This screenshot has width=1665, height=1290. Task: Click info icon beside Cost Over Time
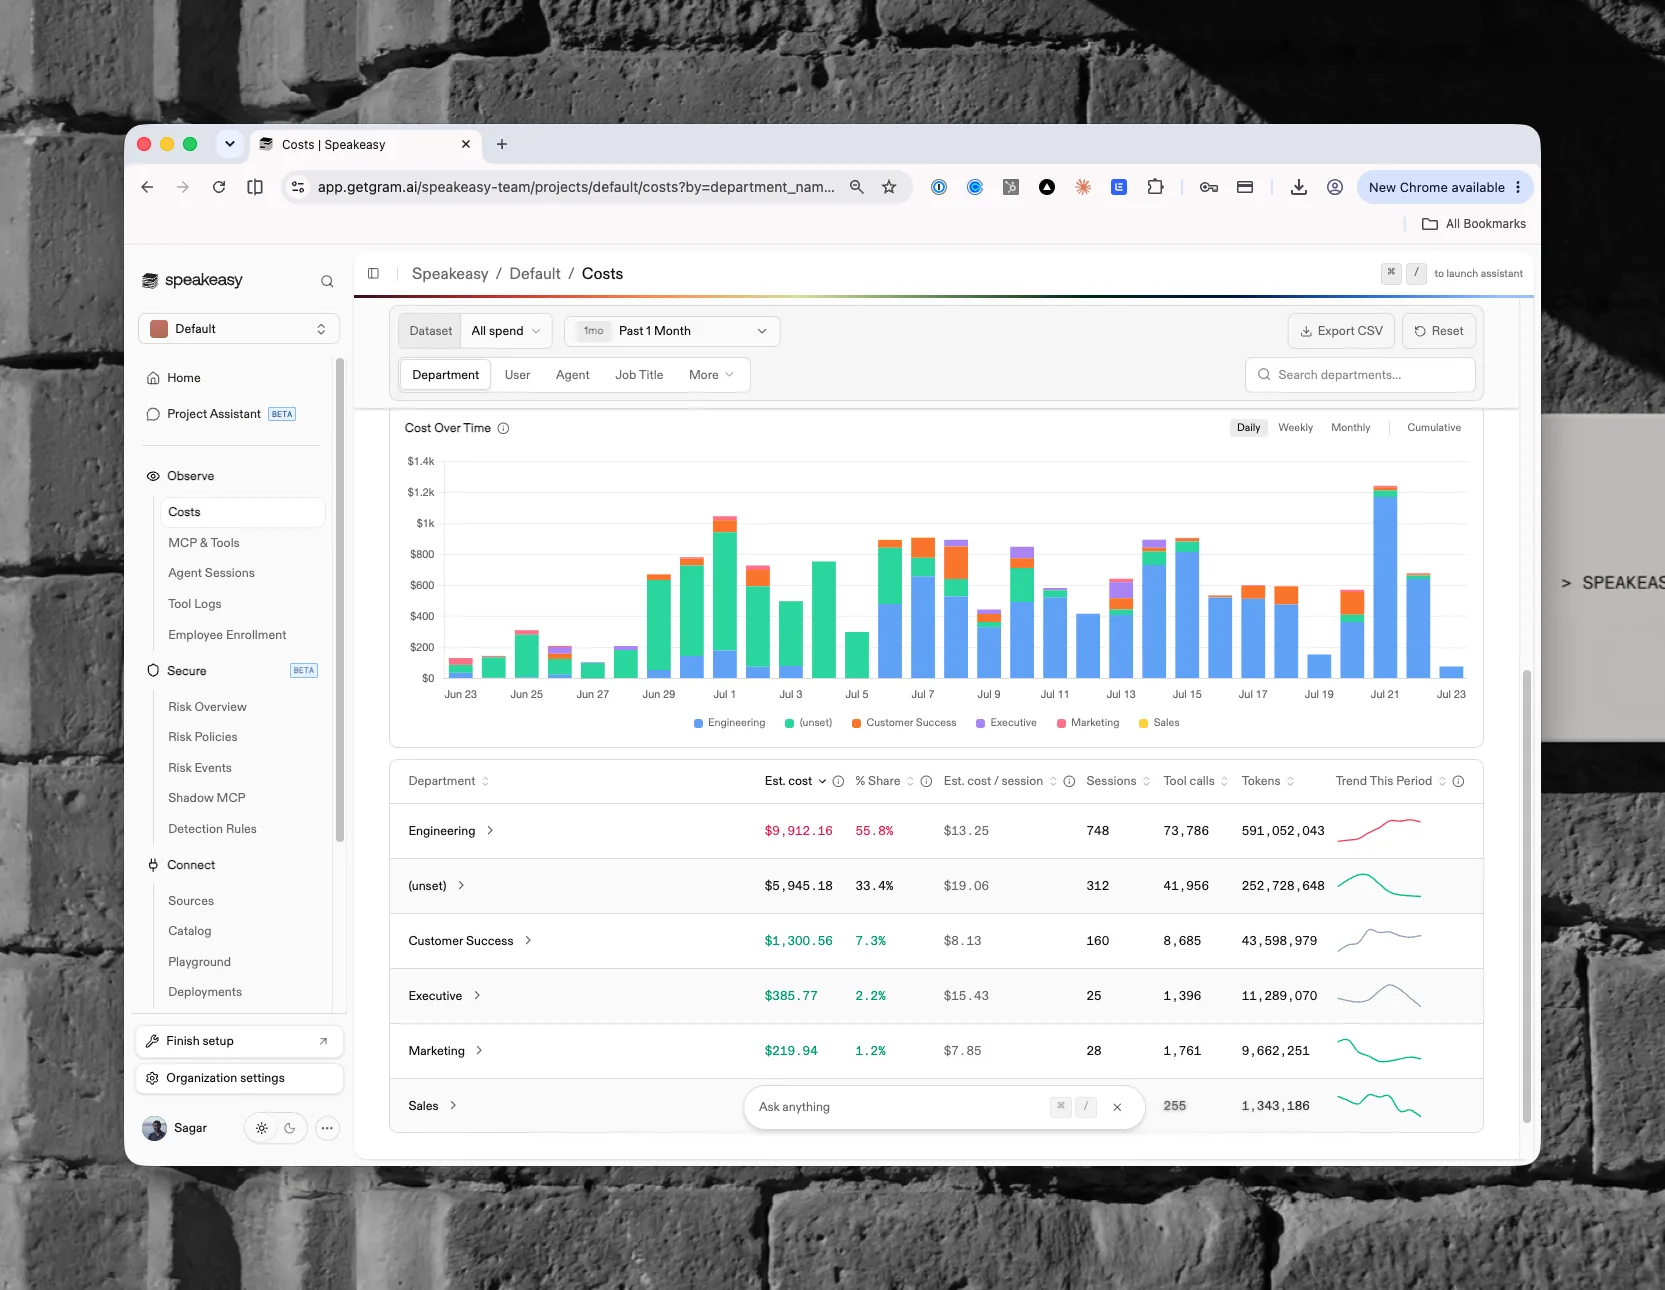point(504,428)
